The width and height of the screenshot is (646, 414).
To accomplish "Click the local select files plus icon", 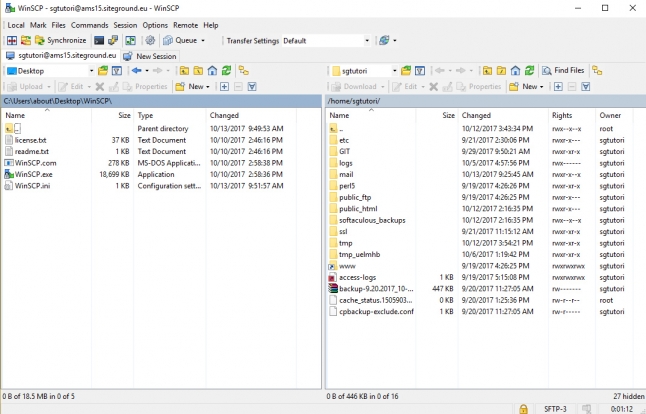I will pyautogui.click(x=224, y=87).
